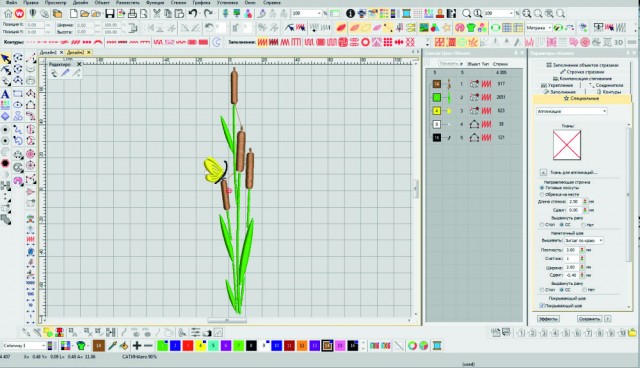
Task: Select the red color swatch in palette
Action: [188, 346]
